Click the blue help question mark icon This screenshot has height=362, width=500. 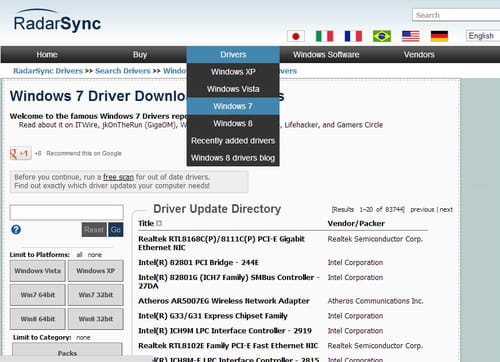16,229
